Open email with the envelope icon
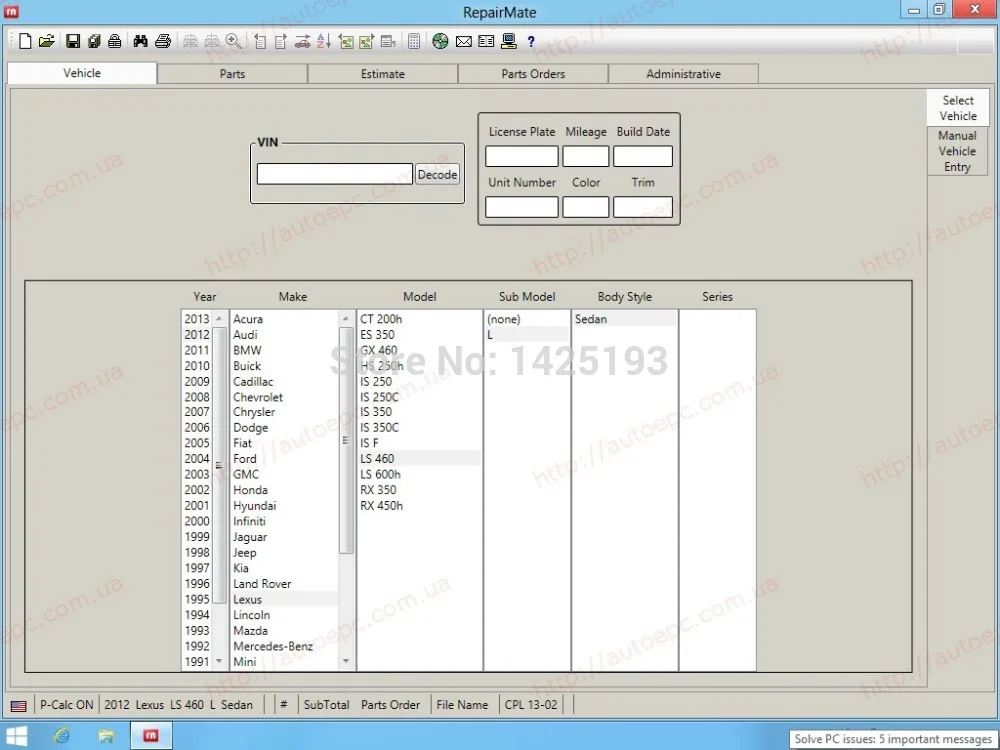Viewport: 1000px width, 750px height. pos(464,41)
